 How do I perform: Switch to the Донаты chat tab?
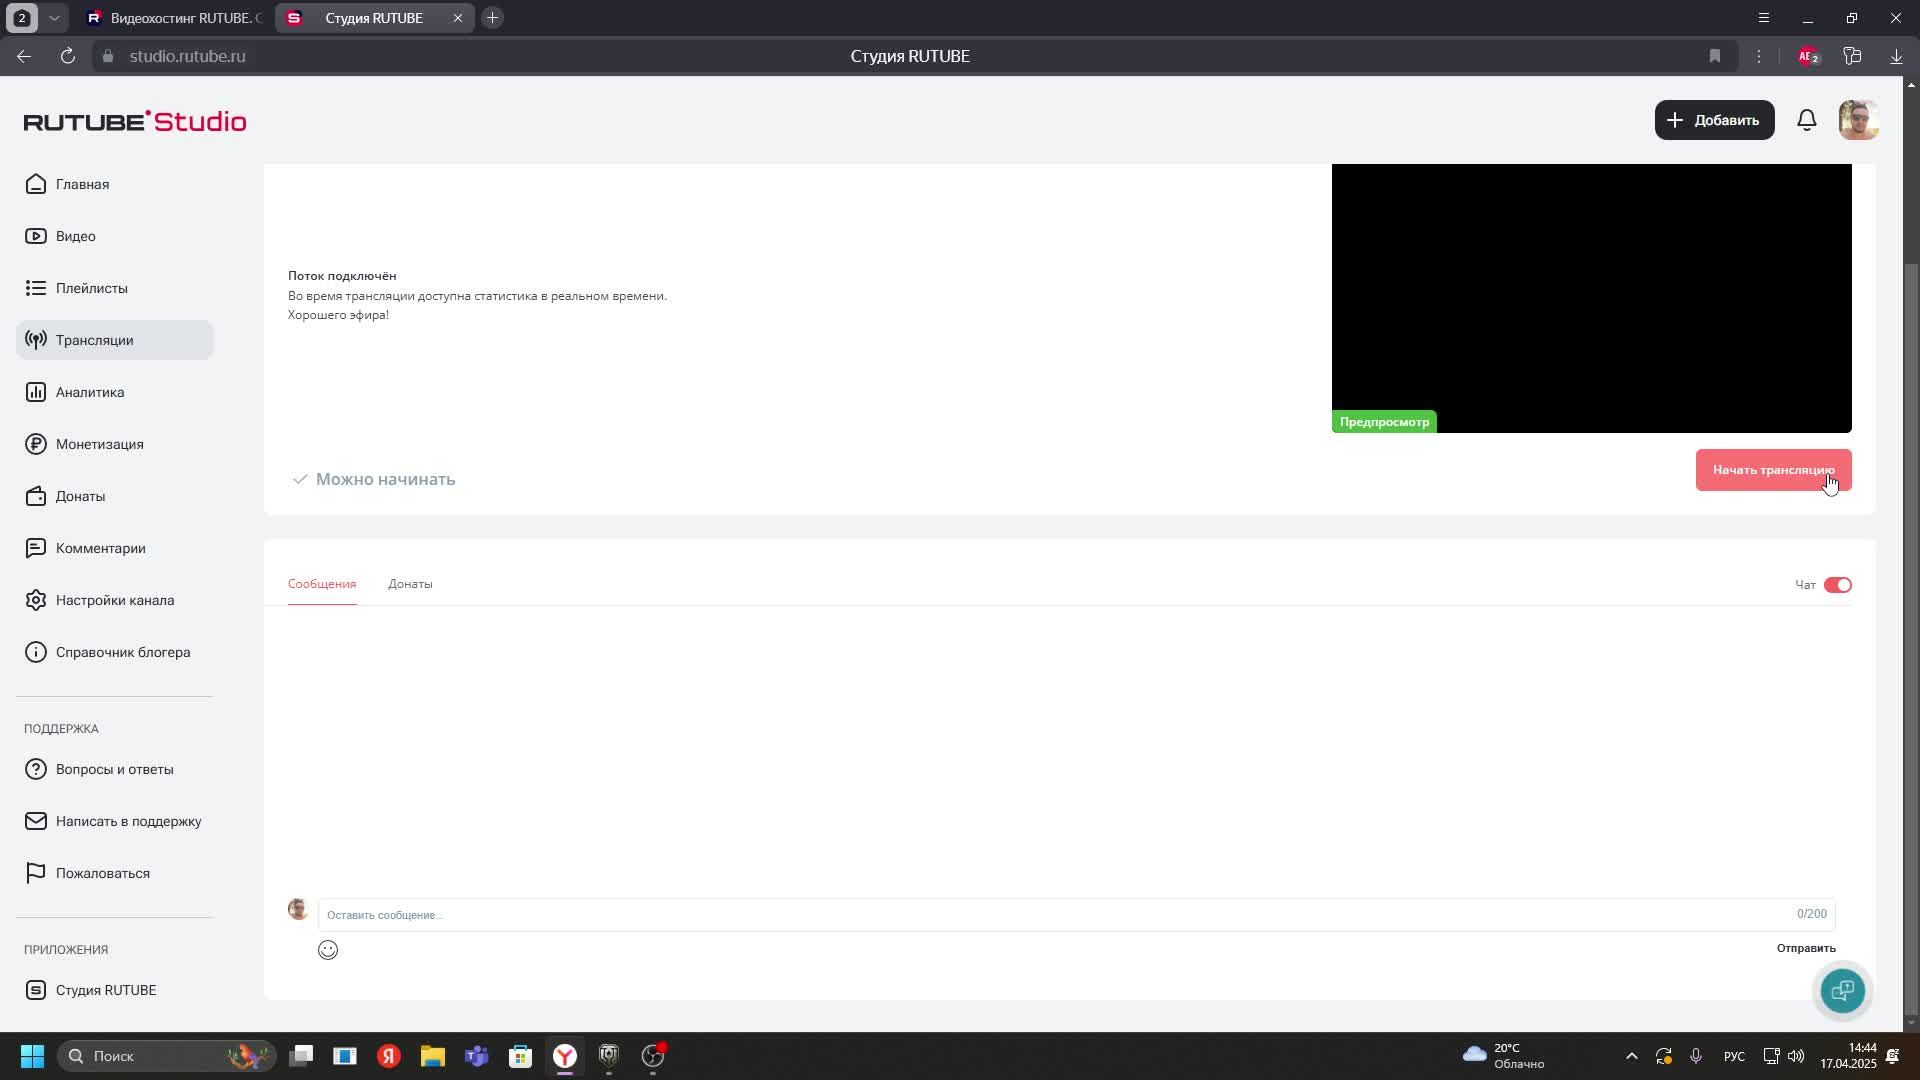410,584
